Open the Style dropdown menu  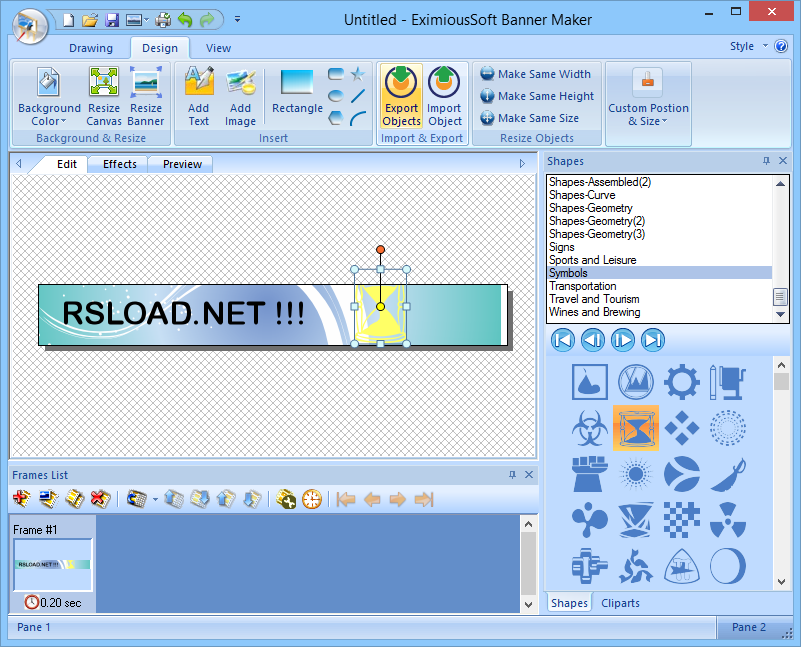pos(748,46)
